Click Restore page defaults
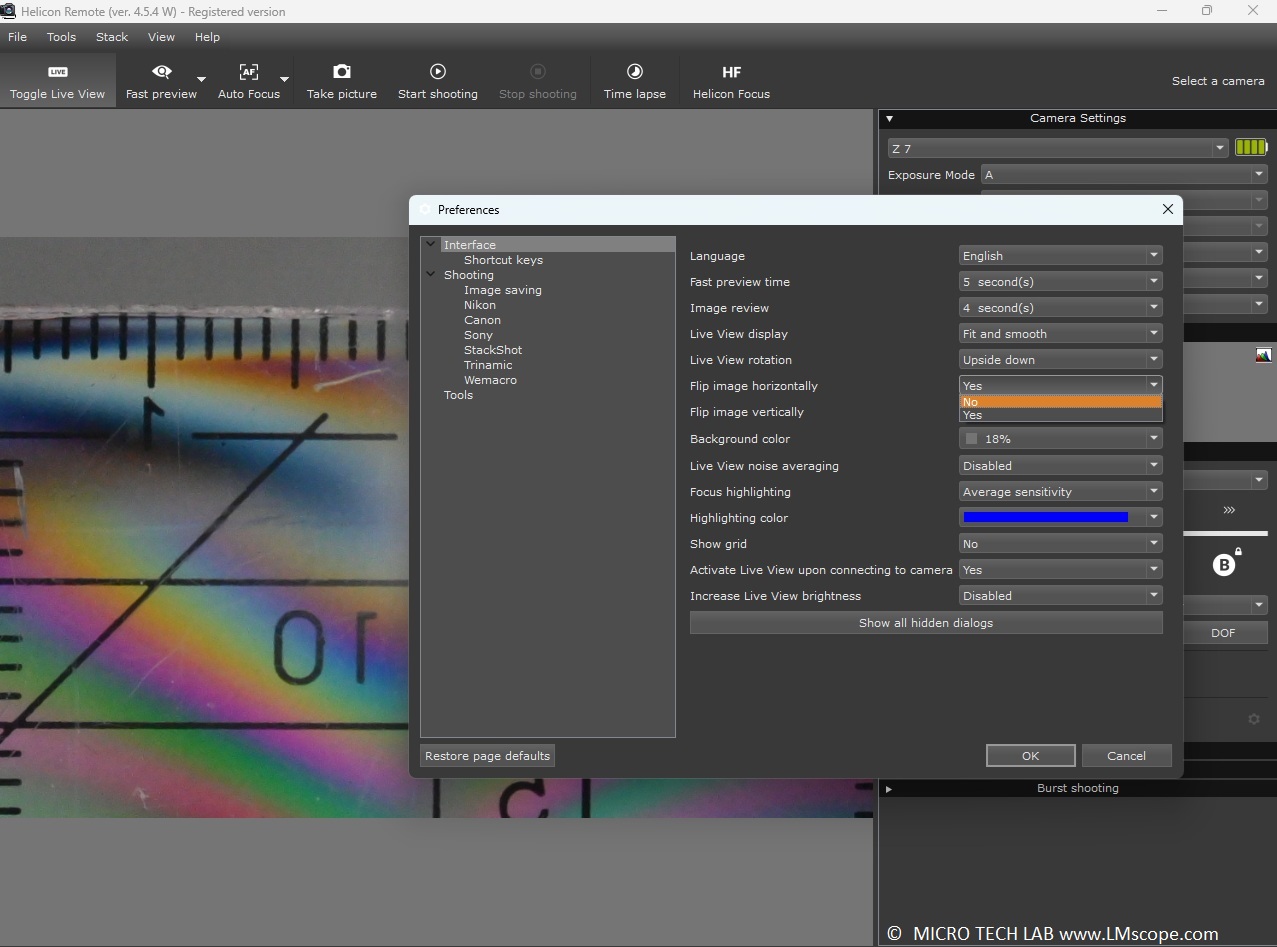This screenshot has width=1277, height=947. click(487, 756)
